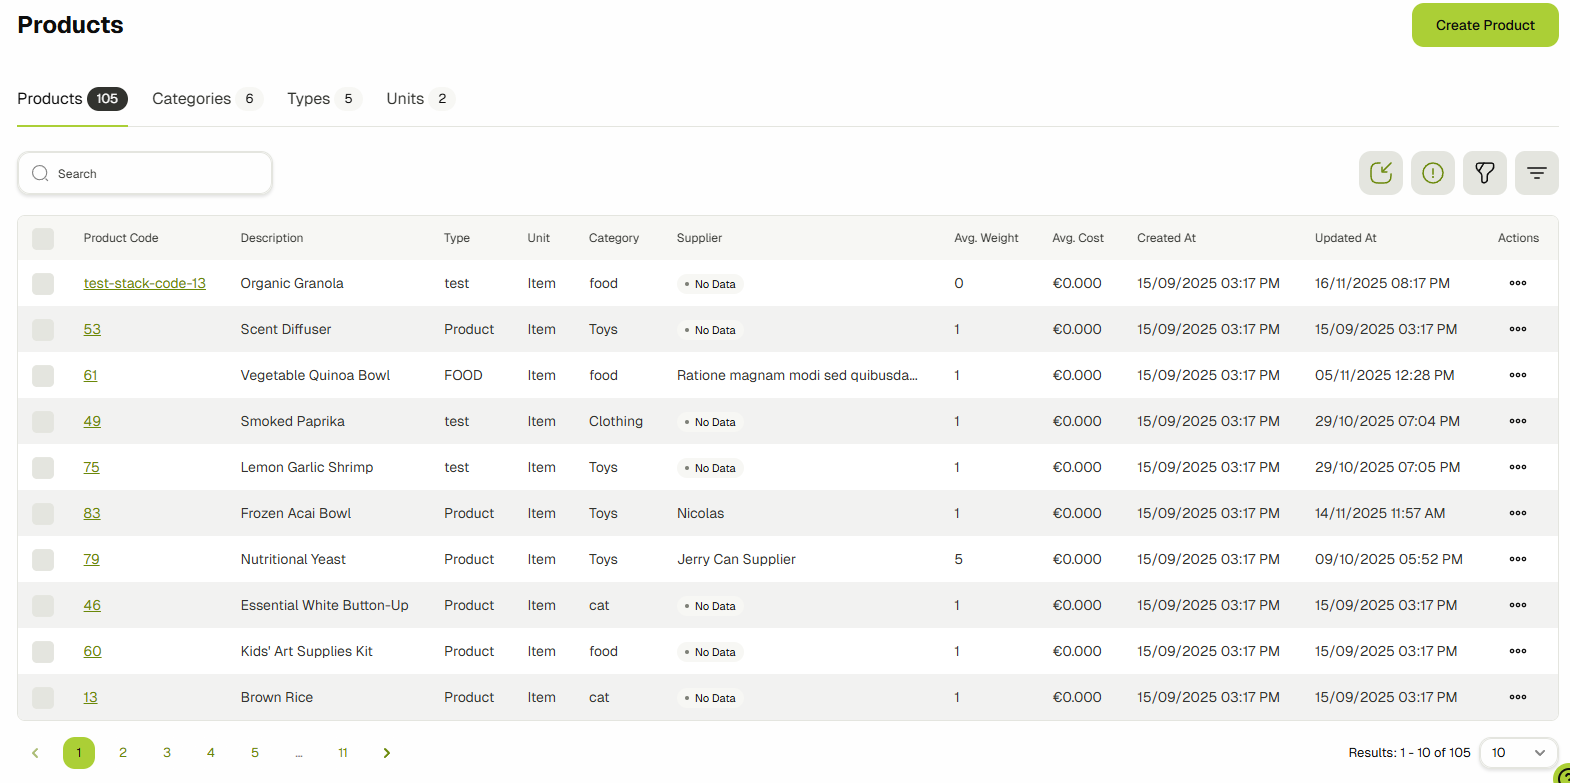Viewport: 1570px width, 783px height.
Task: Open actions menu for Smoked Paprika row
Action: tap(1517, 421)
